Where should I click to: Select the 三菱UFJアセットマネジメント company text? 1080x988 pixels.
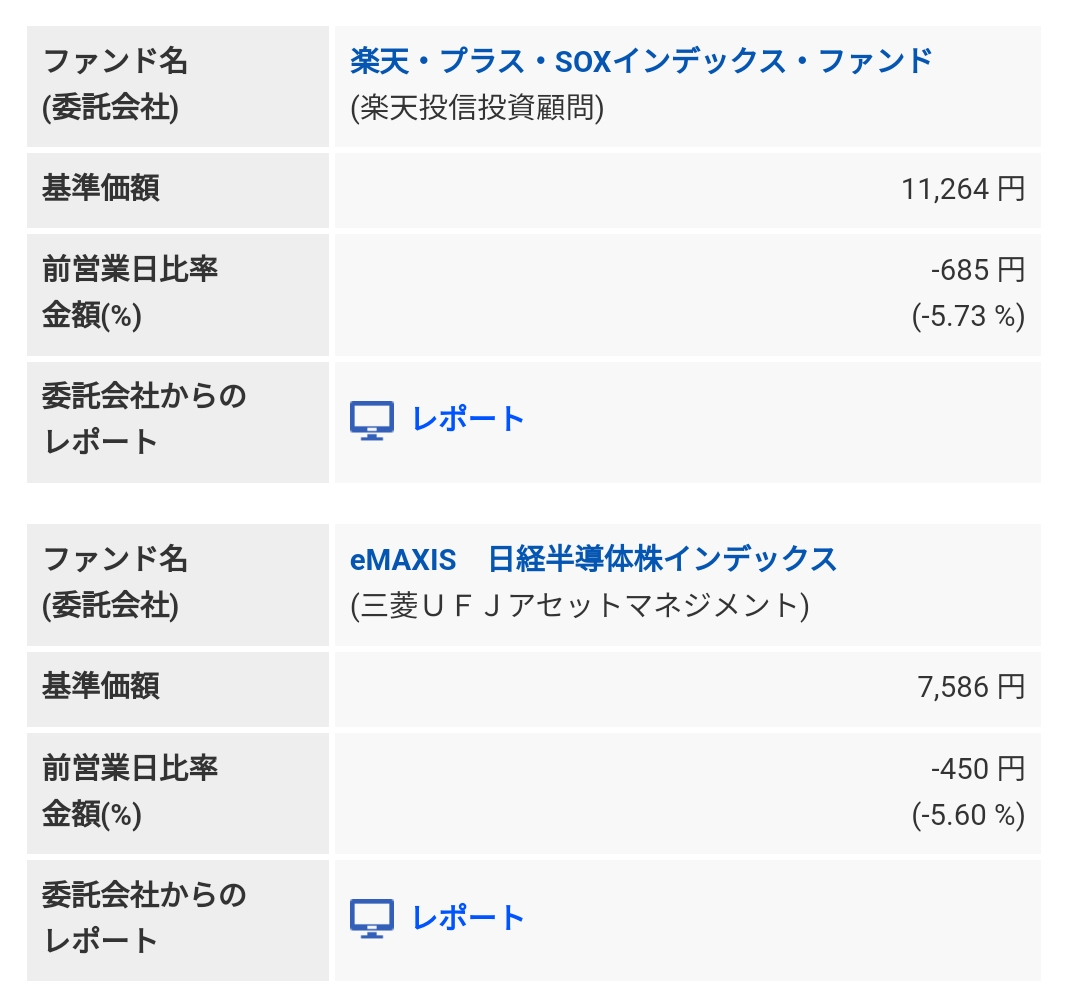[579, 606]
